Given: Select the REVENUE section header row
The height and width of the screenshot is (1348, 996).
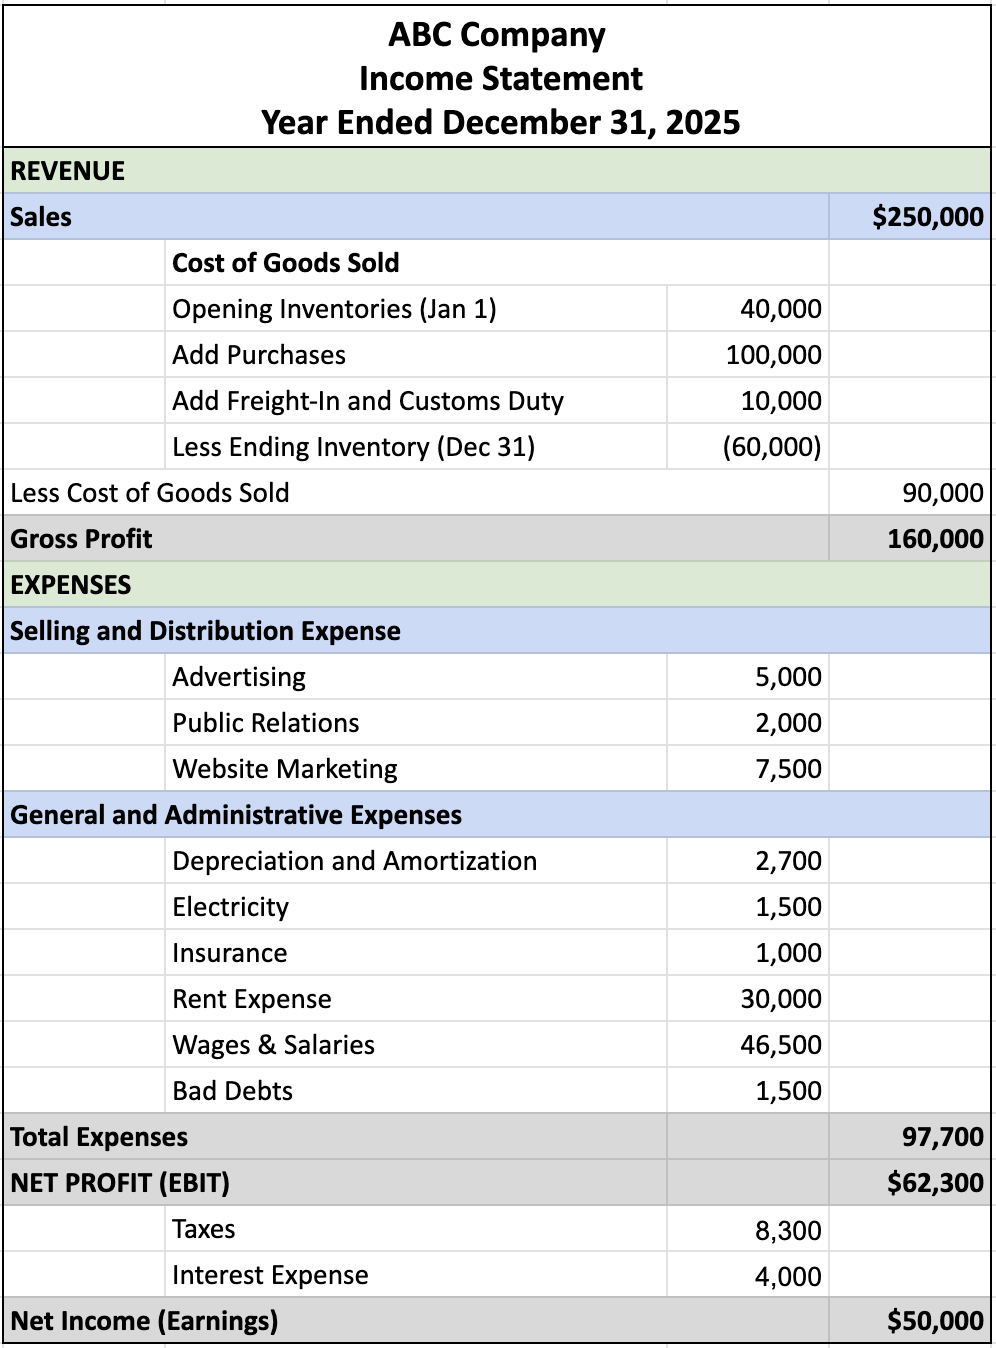Looking at the screenshot, I should coord(498,171).
